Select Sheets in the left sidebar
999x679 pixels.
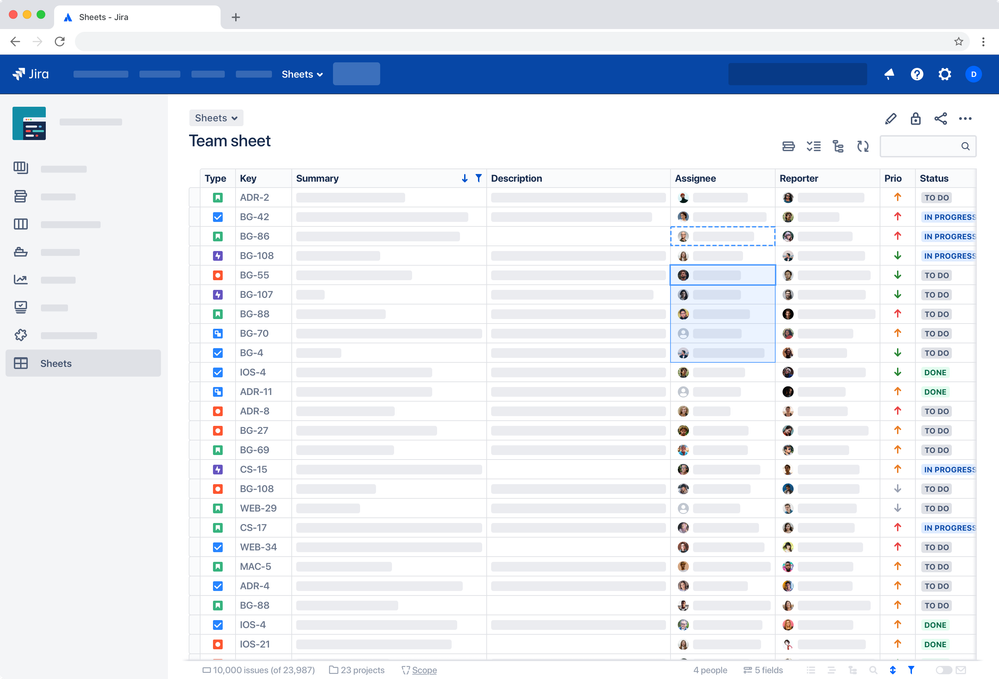(55, 363)
